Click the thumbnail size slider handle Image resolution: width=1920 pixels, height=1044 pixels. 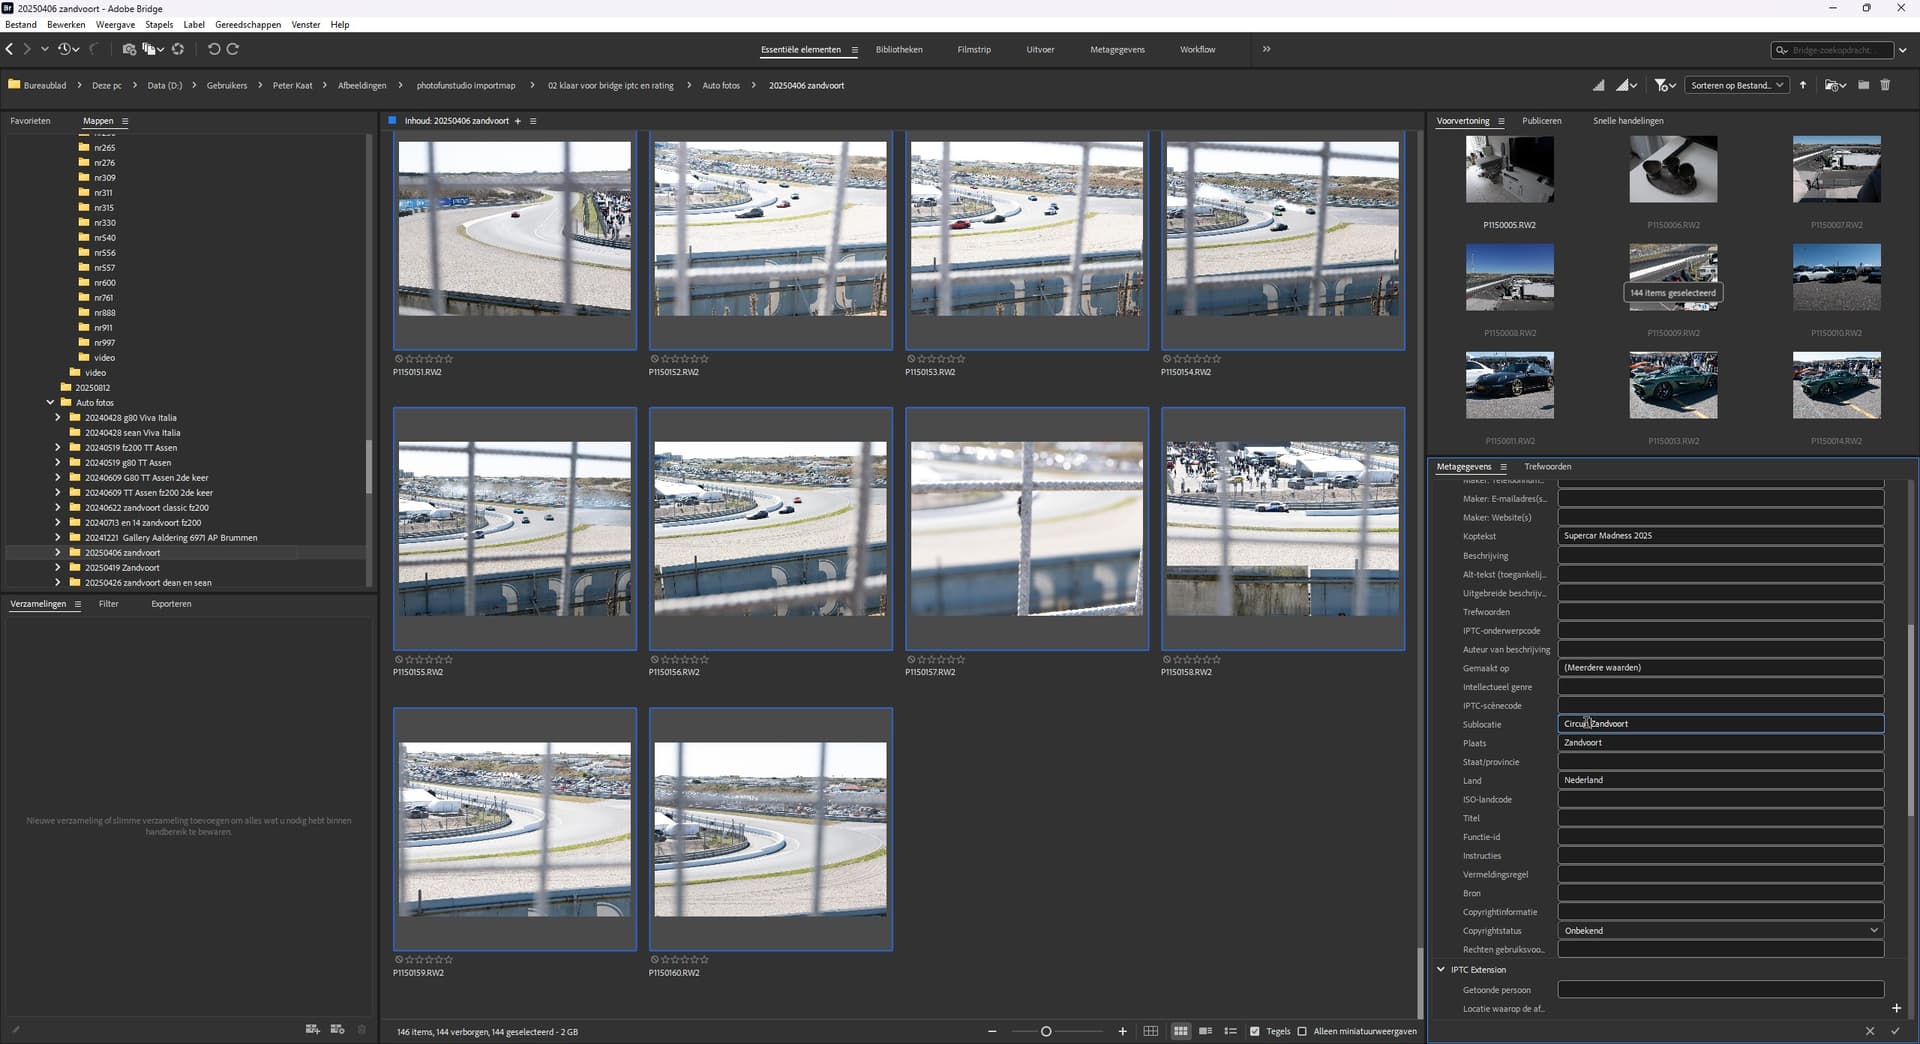coord(1046,1031)
